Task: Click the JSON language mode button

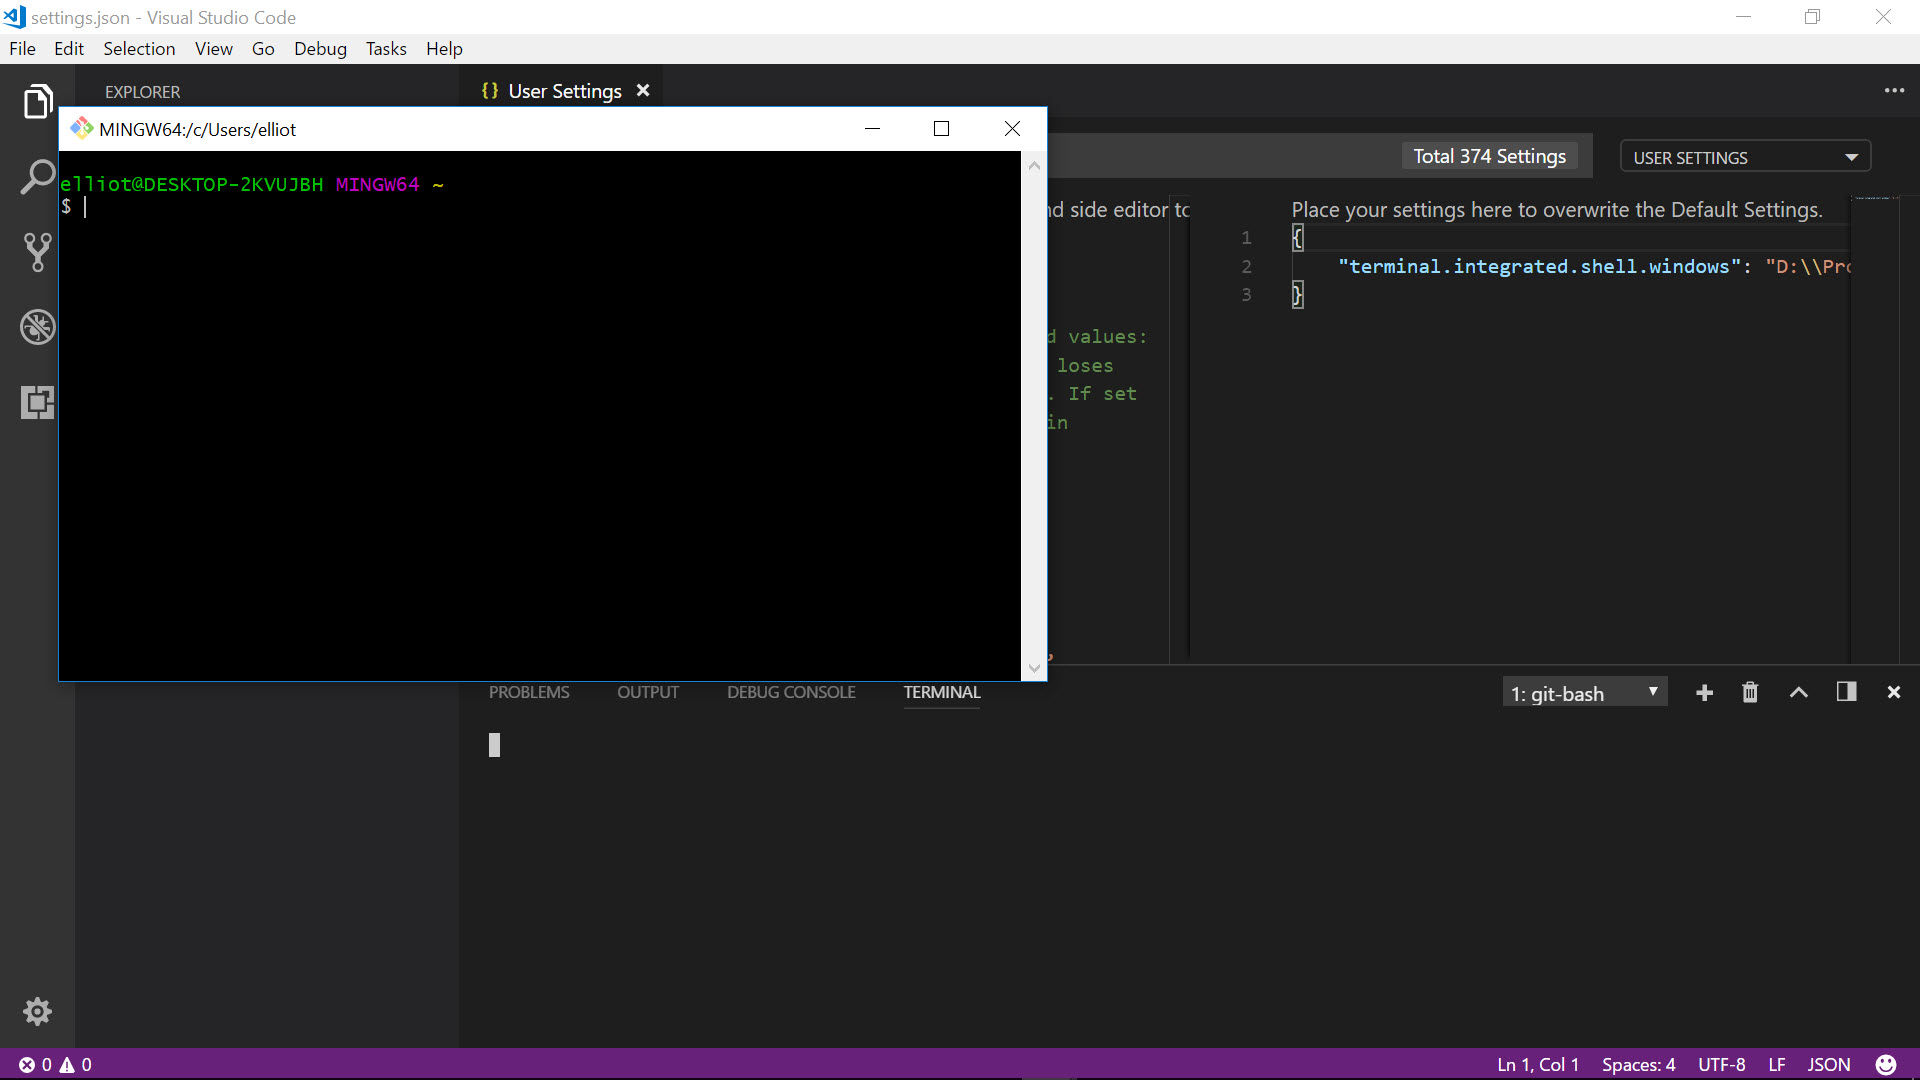Action: [1828, 1064]
